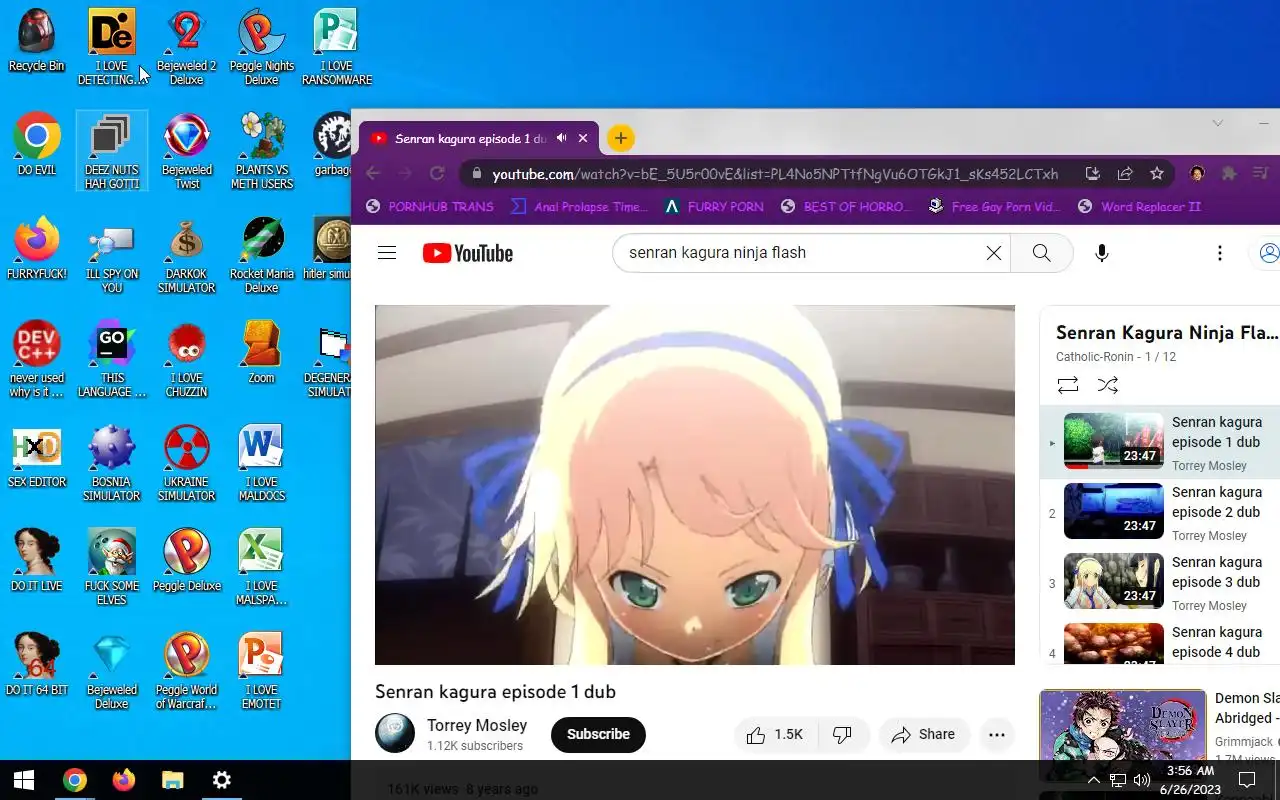Toggle loop playlist

[1068, 385]
